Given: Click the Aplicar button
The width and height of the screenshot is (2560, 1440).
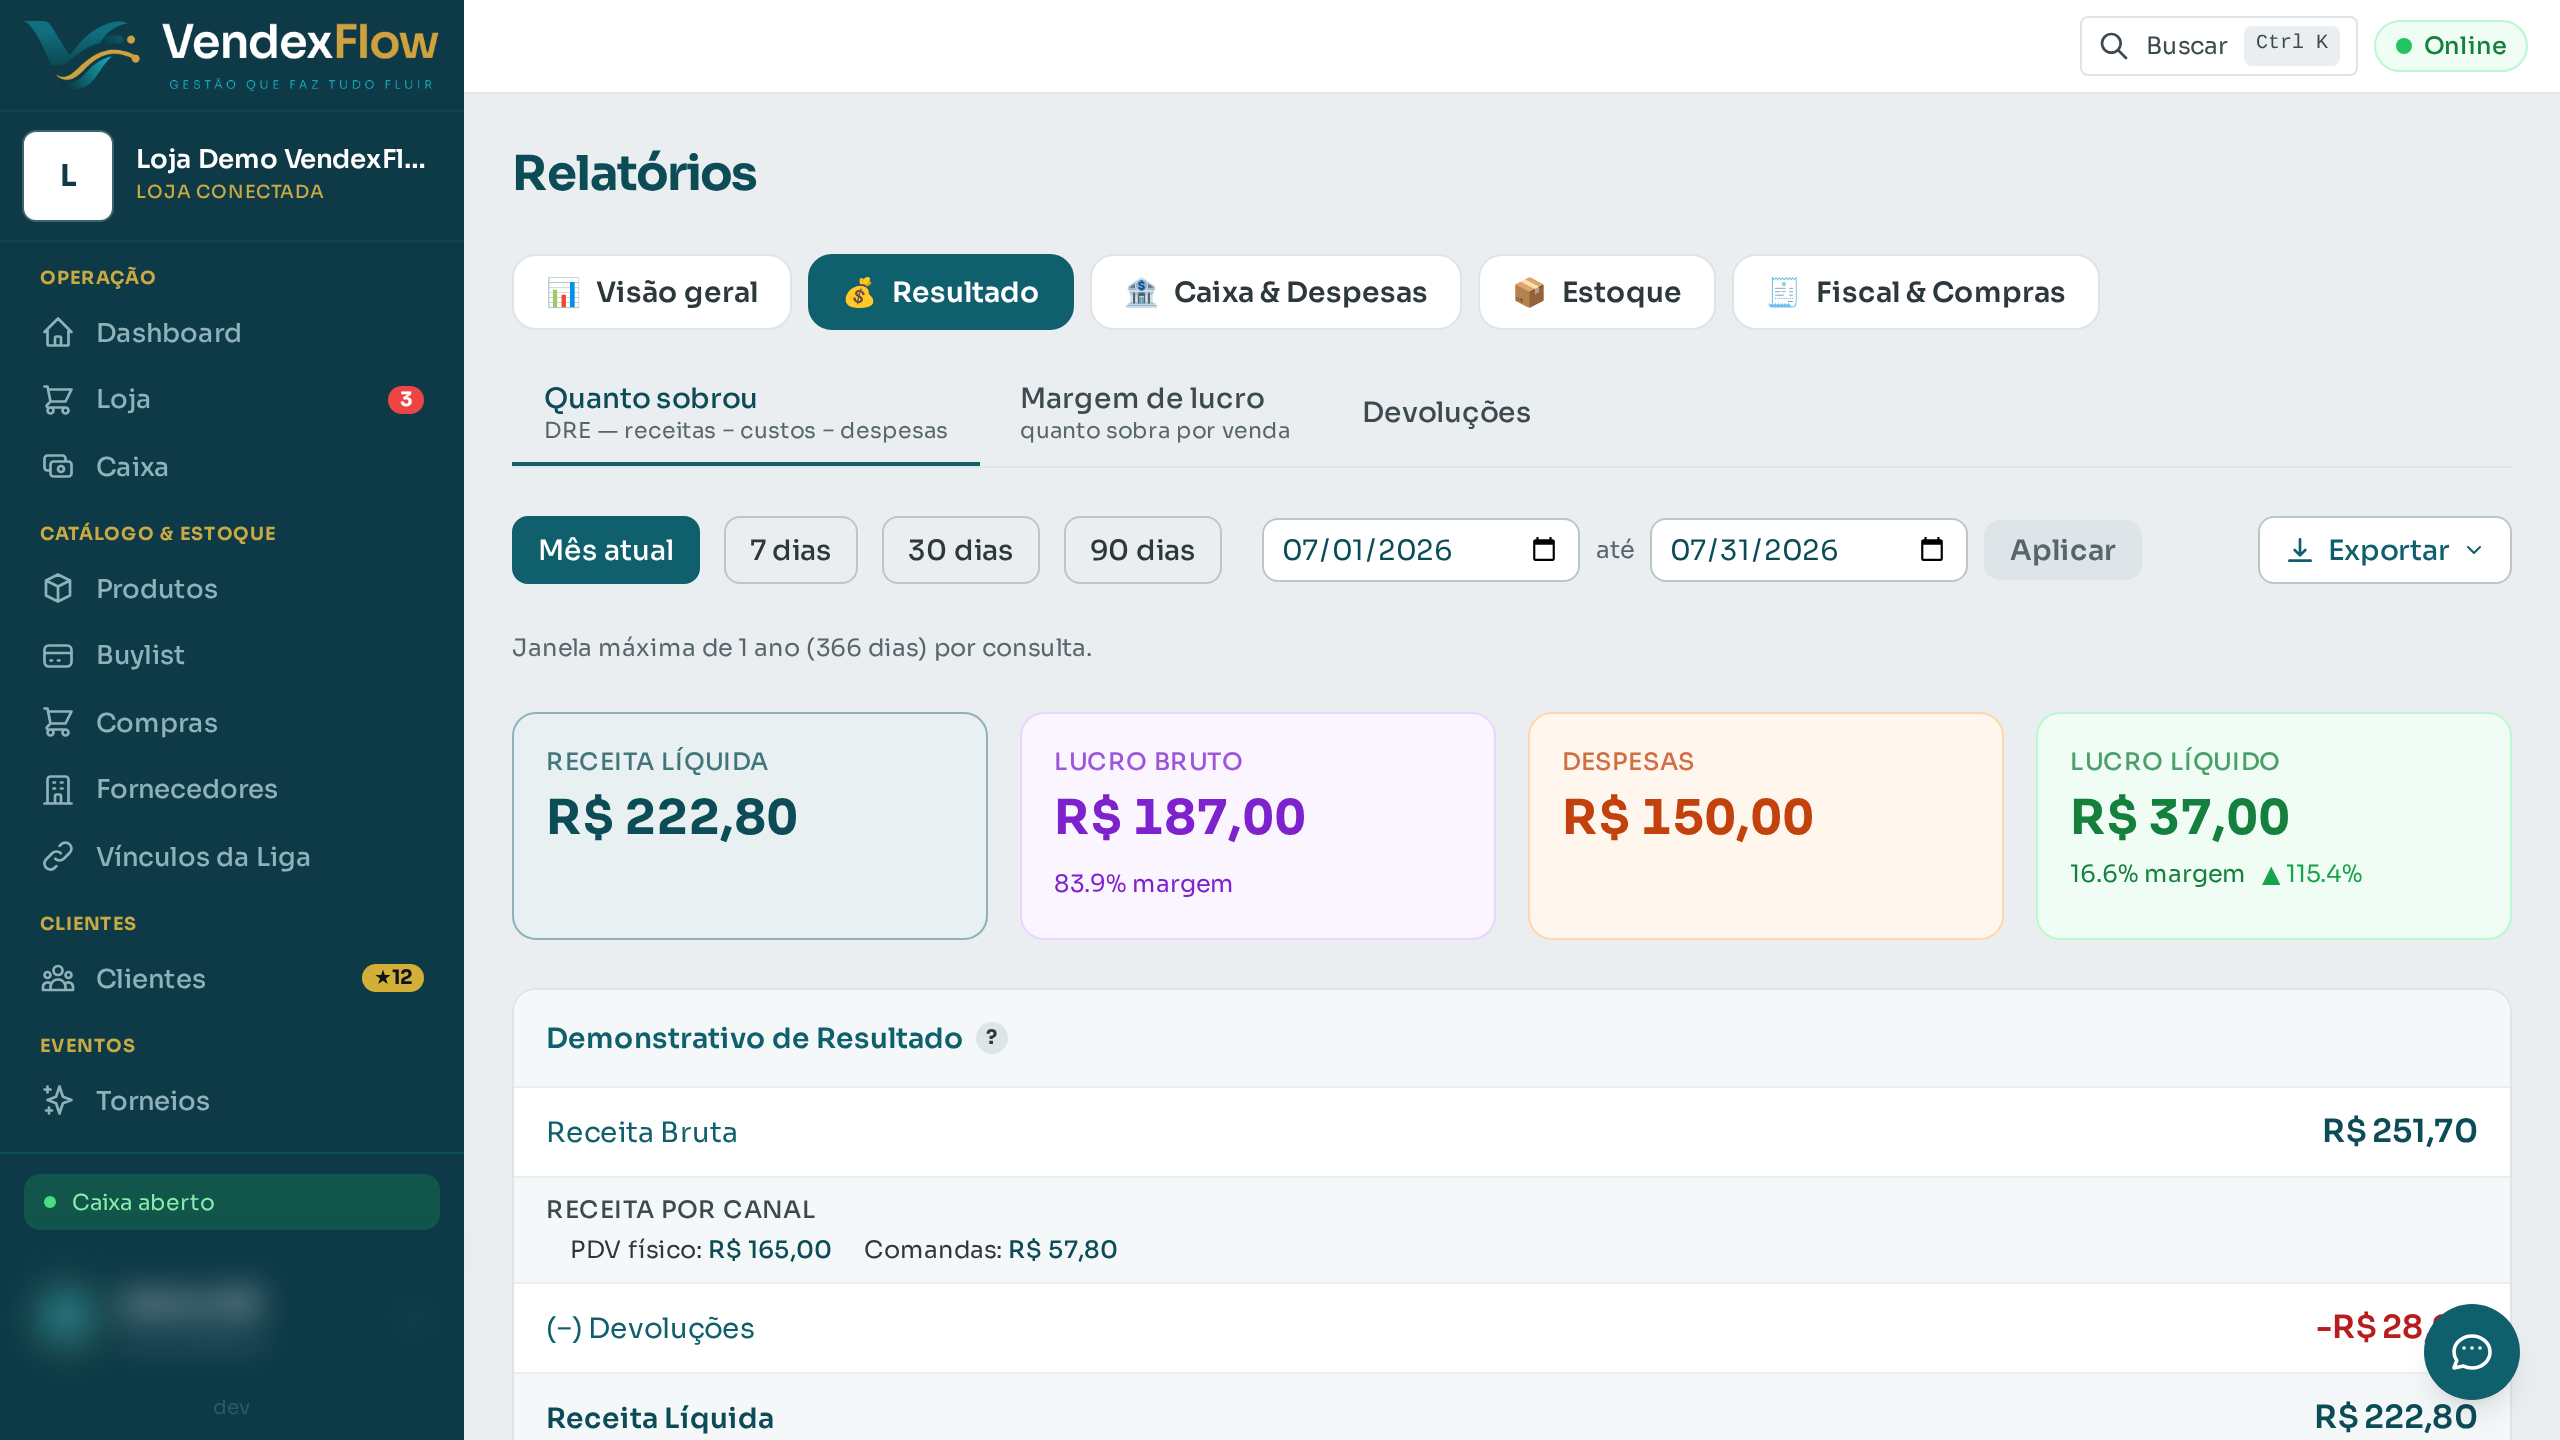Looking at the screenshot, I should [x=2063, y=550].
